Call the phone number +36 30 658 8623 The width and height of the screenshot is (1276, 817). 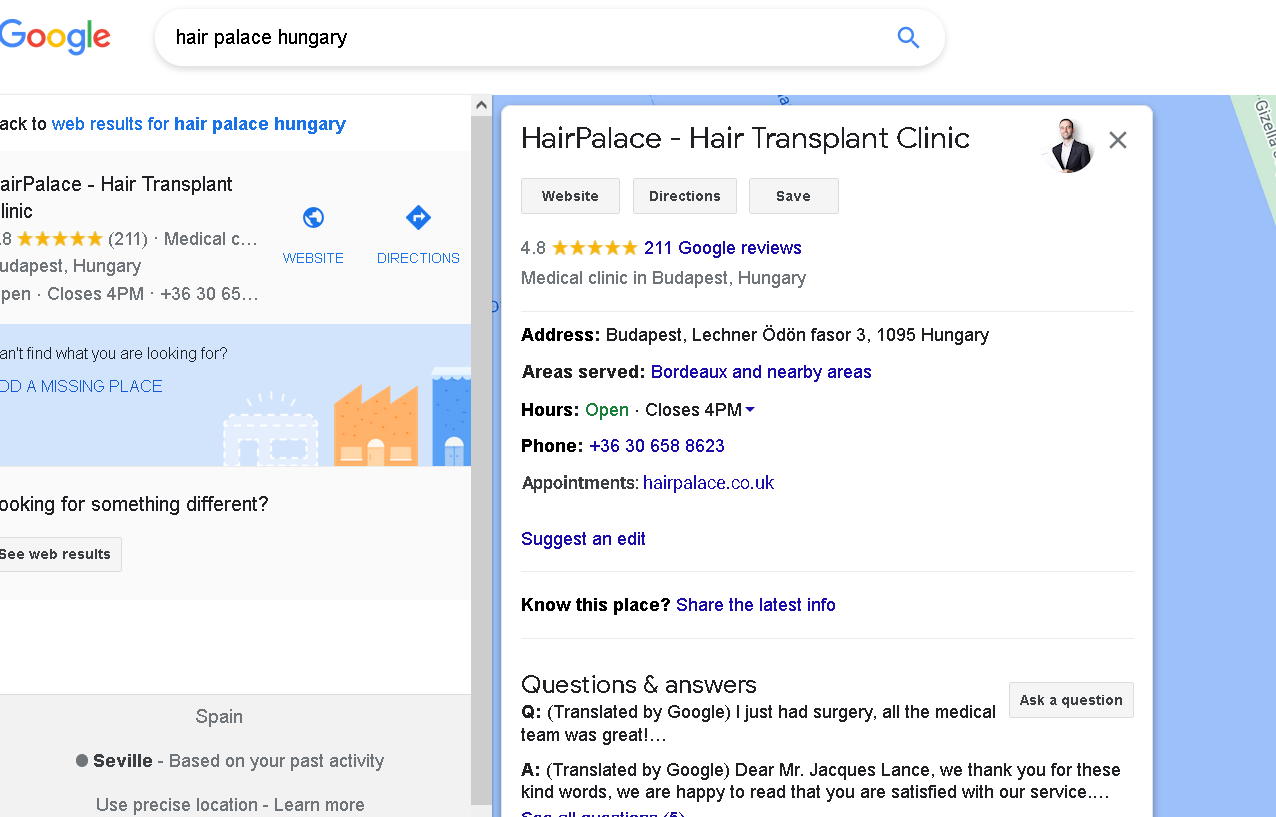[x=657, y=446]
